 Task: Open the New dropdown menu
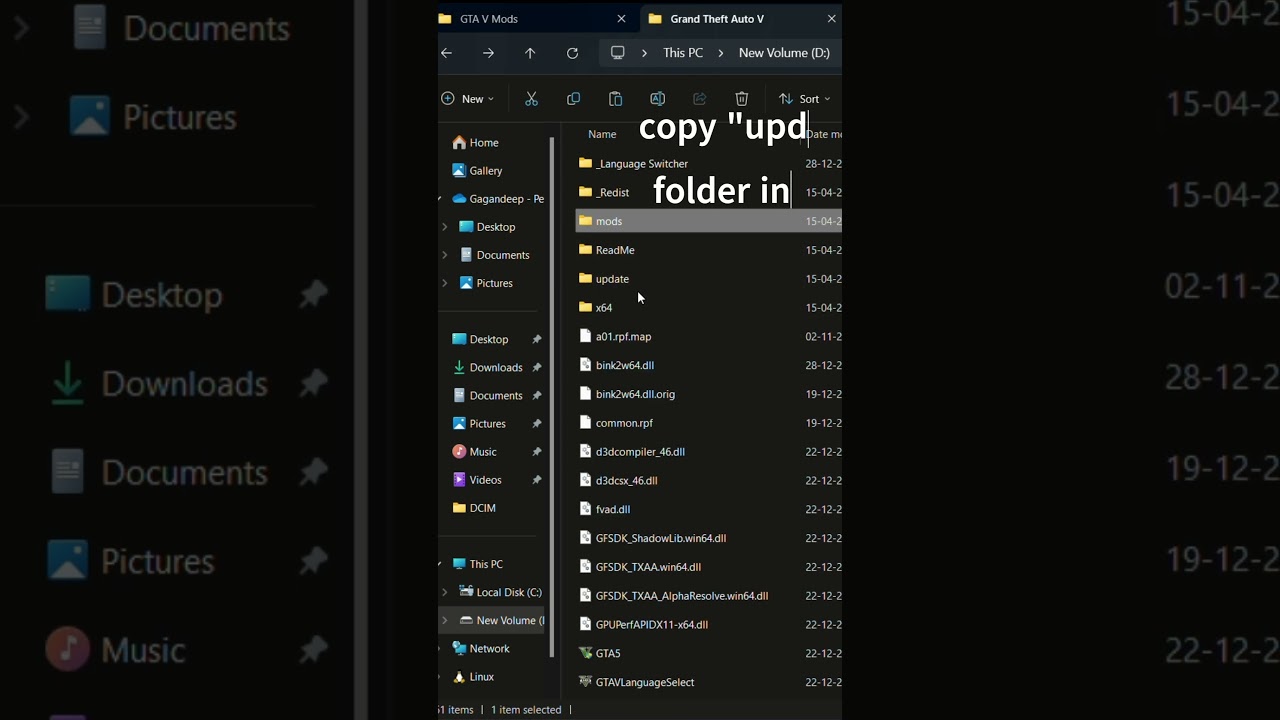(x=468, y=99)
